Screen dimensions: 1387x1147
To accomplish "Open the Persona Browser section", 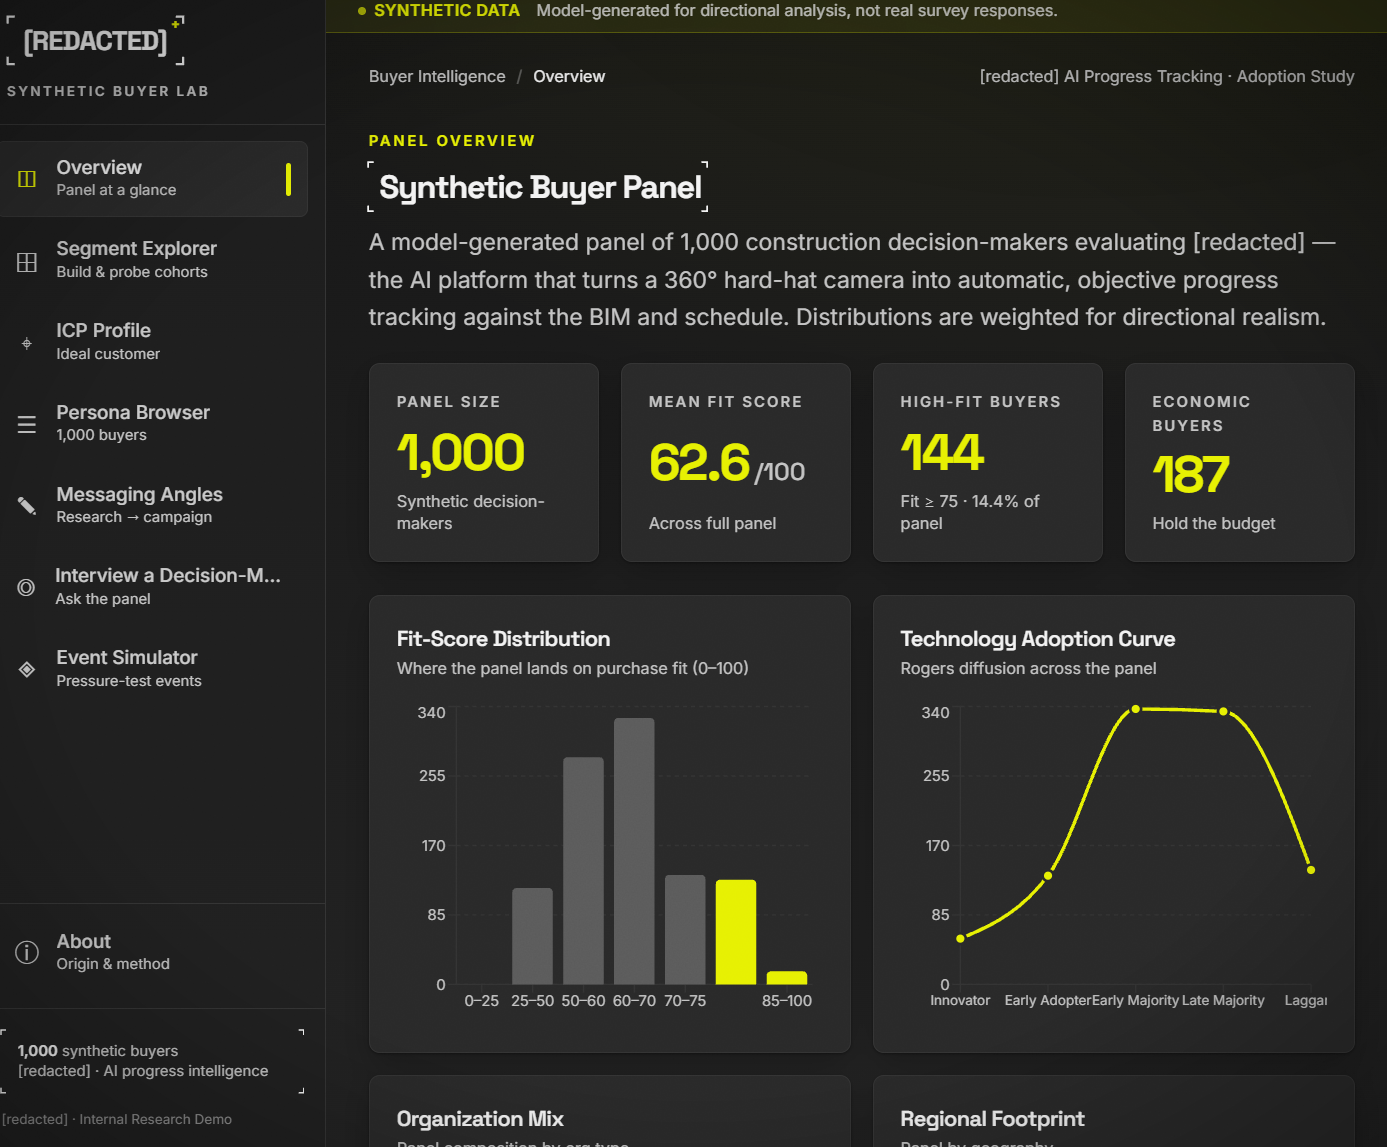I will click(154, 424).
